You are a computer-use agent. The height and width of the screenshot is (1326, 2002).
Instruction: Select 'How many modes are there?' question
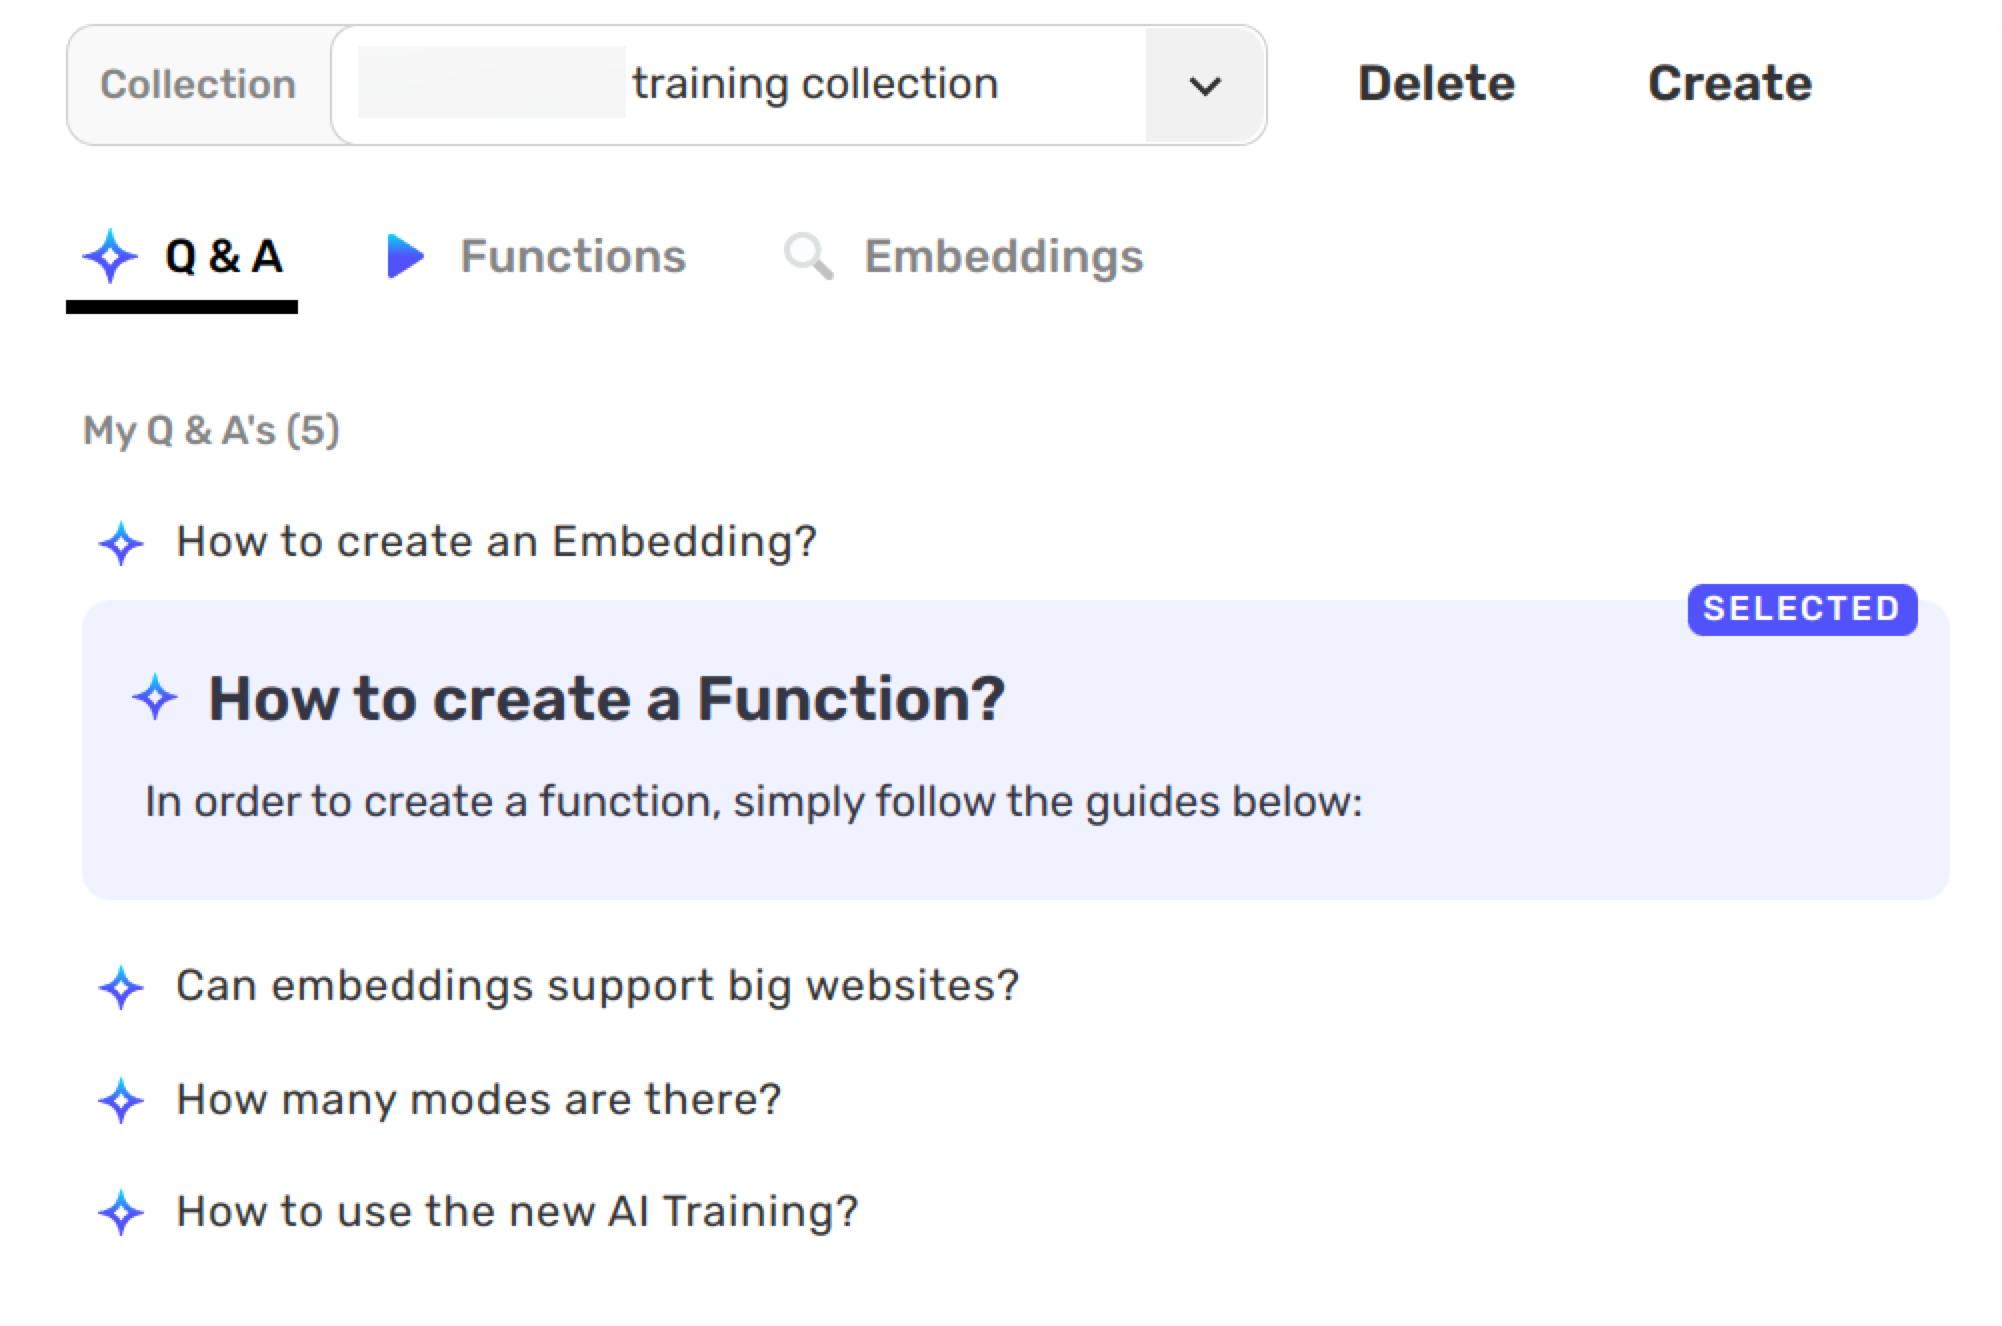pyautogui.click(x=478, y=1100)
